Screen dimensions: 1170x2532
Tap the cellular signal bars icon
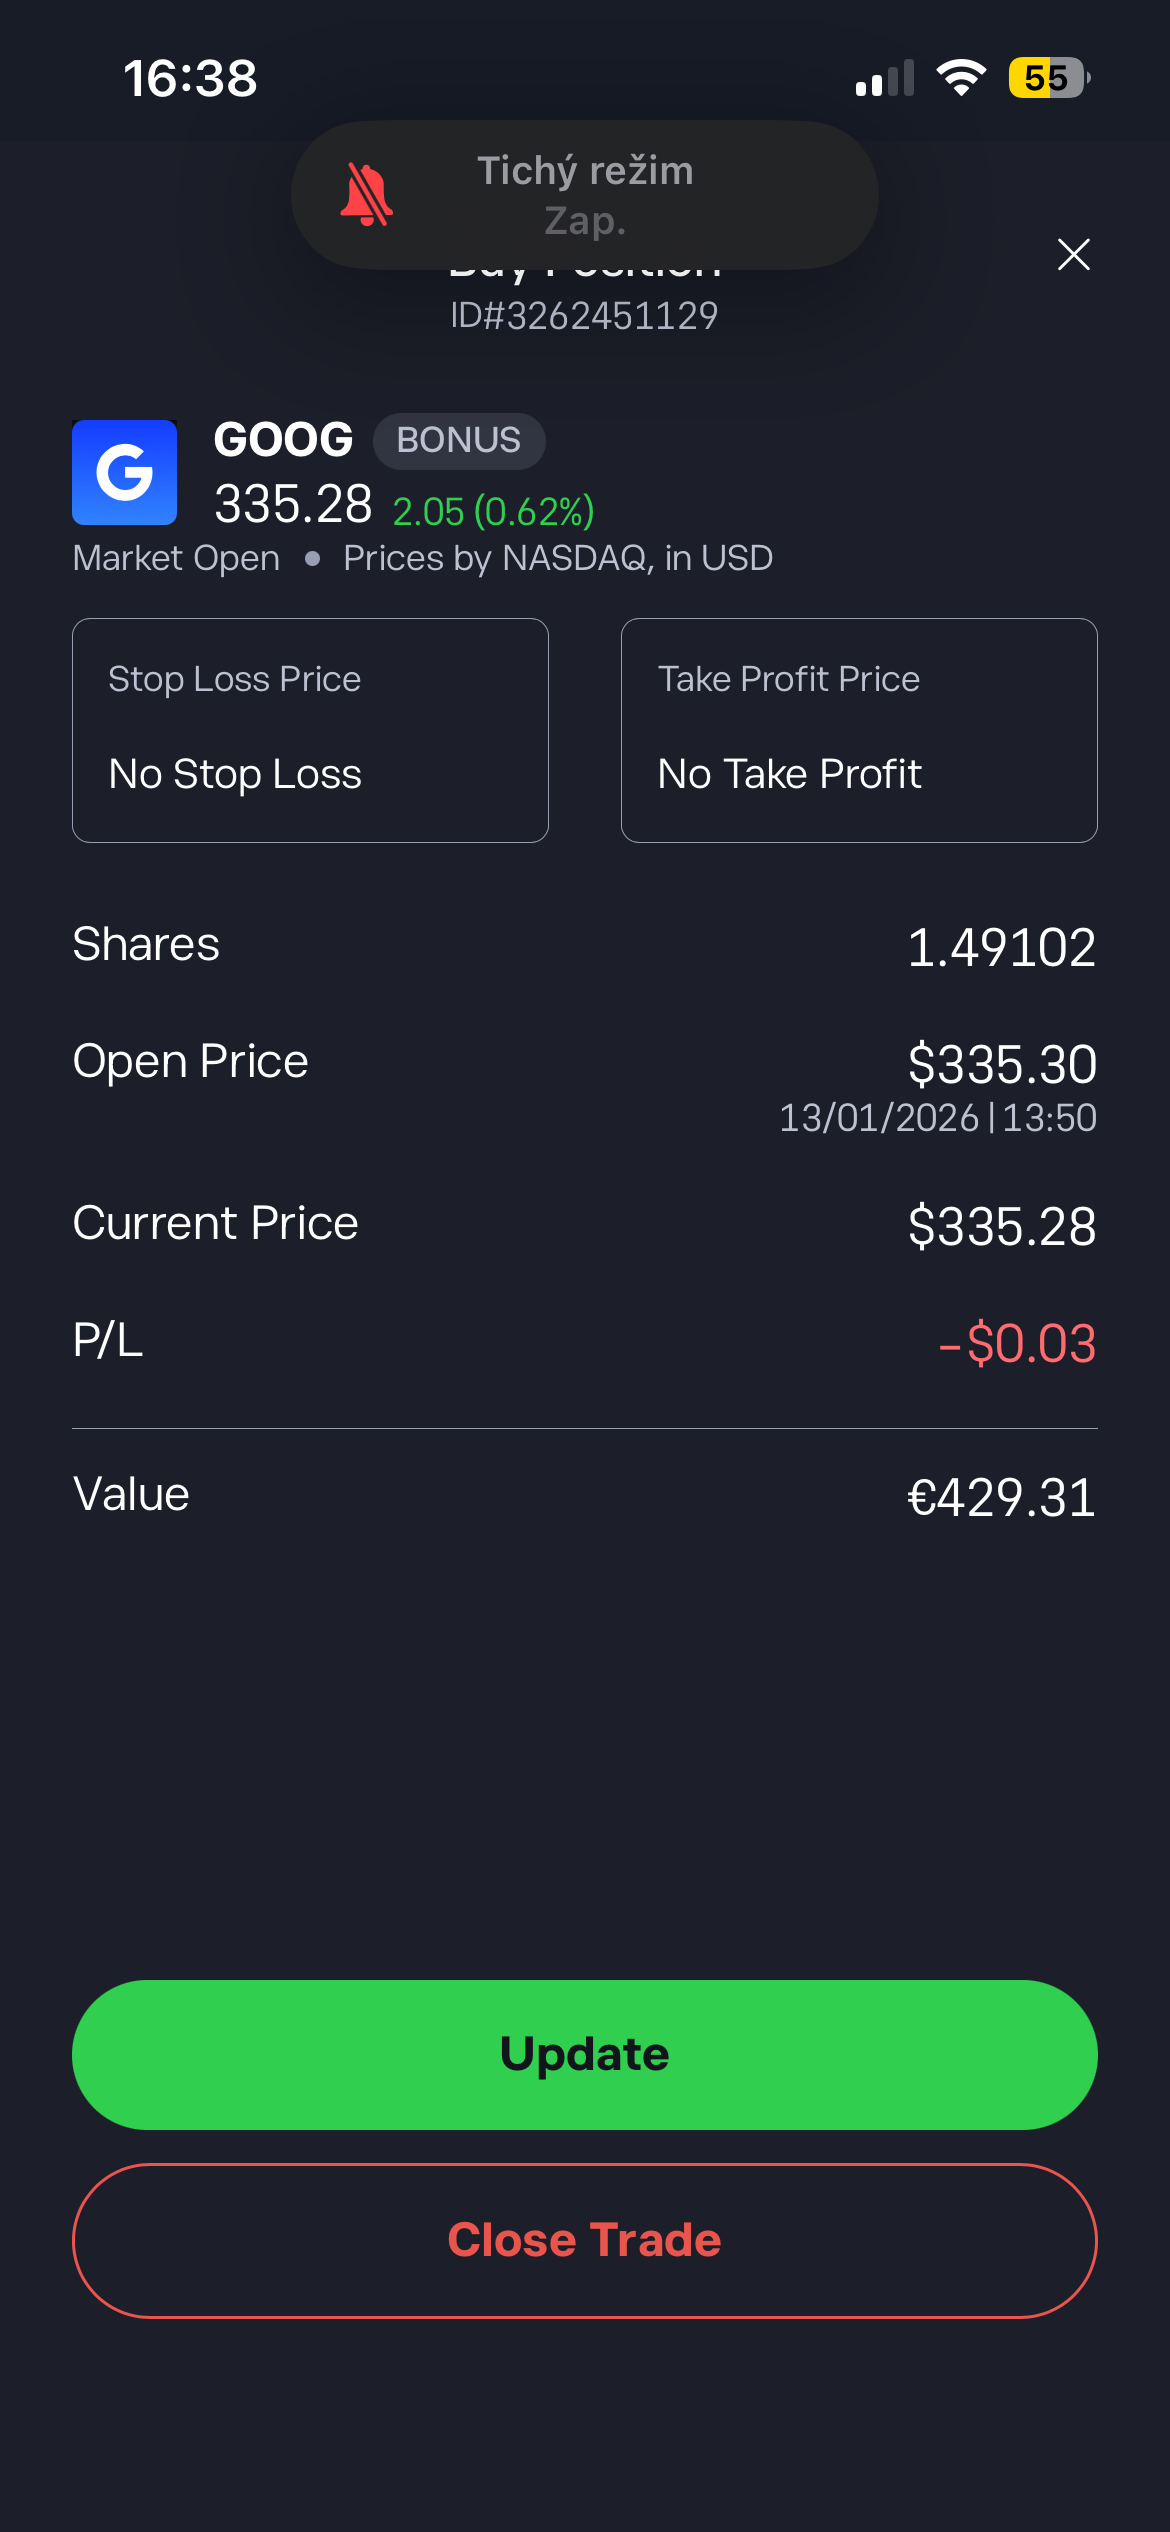pos(885,79)
